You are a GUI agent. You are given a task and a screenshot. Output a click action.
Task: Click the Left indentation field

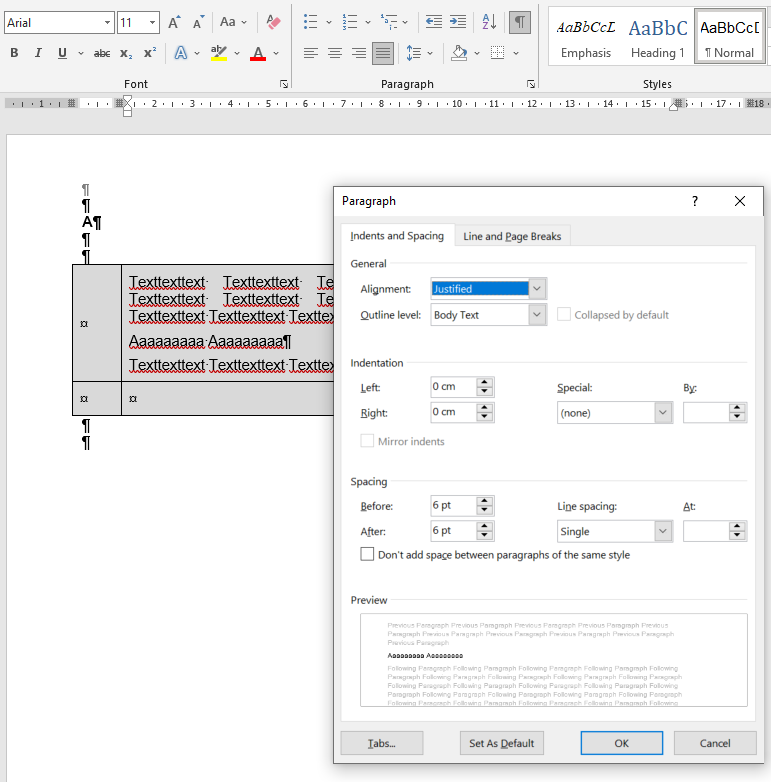pos(453,387)
